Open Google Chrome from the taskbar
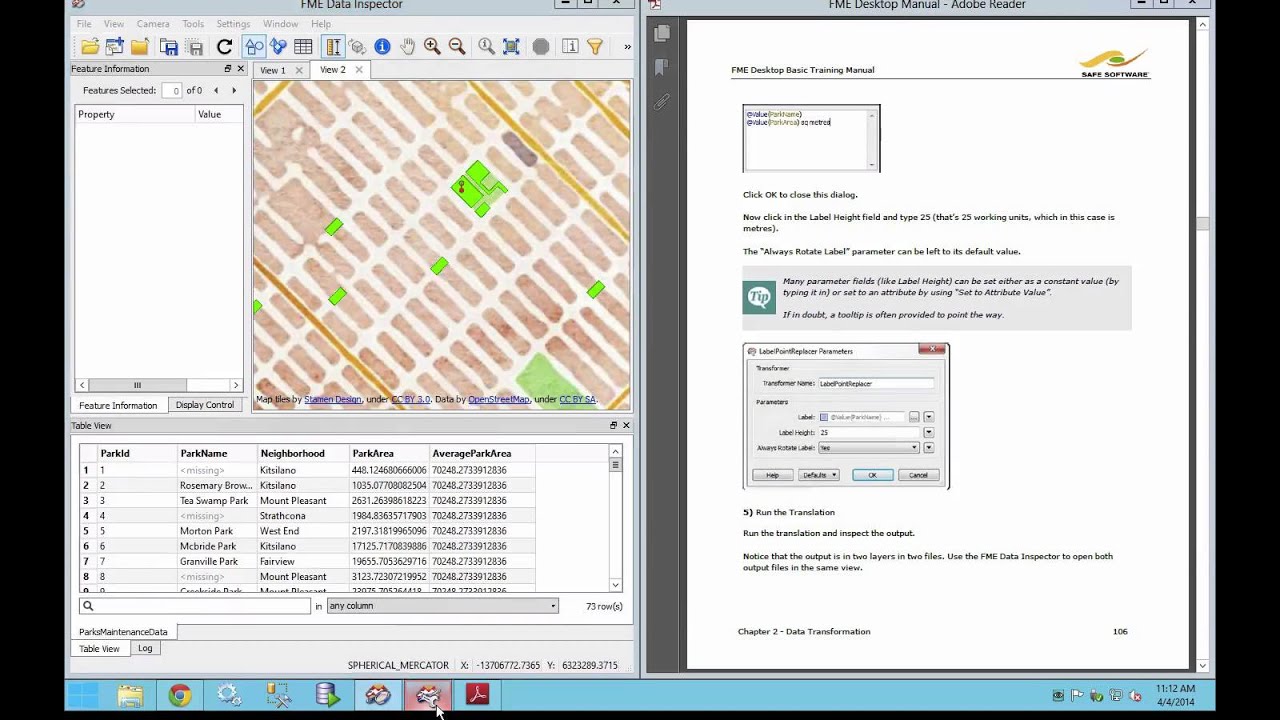This screenshot has height=720, width=1280. tap(180, 696)
